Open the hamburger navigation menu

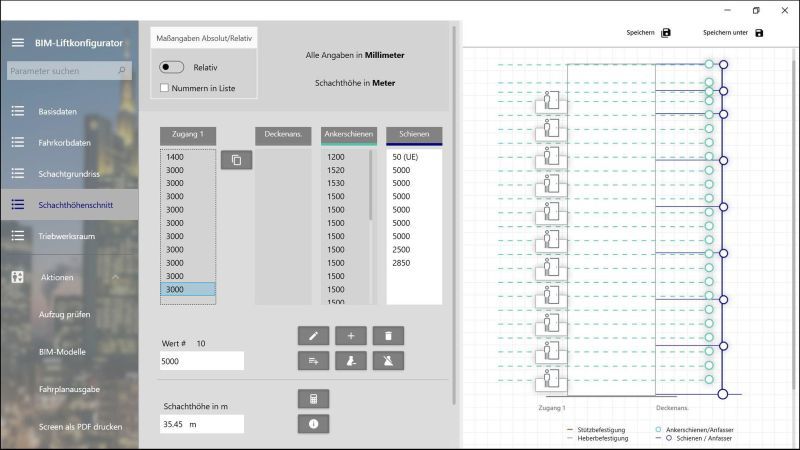coord(17,43)
